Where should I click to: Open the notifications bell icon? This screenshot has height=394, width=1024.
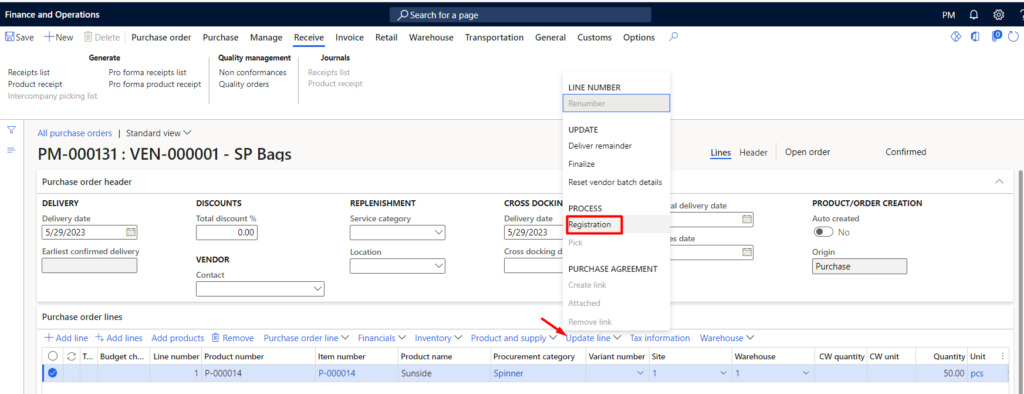974,14
